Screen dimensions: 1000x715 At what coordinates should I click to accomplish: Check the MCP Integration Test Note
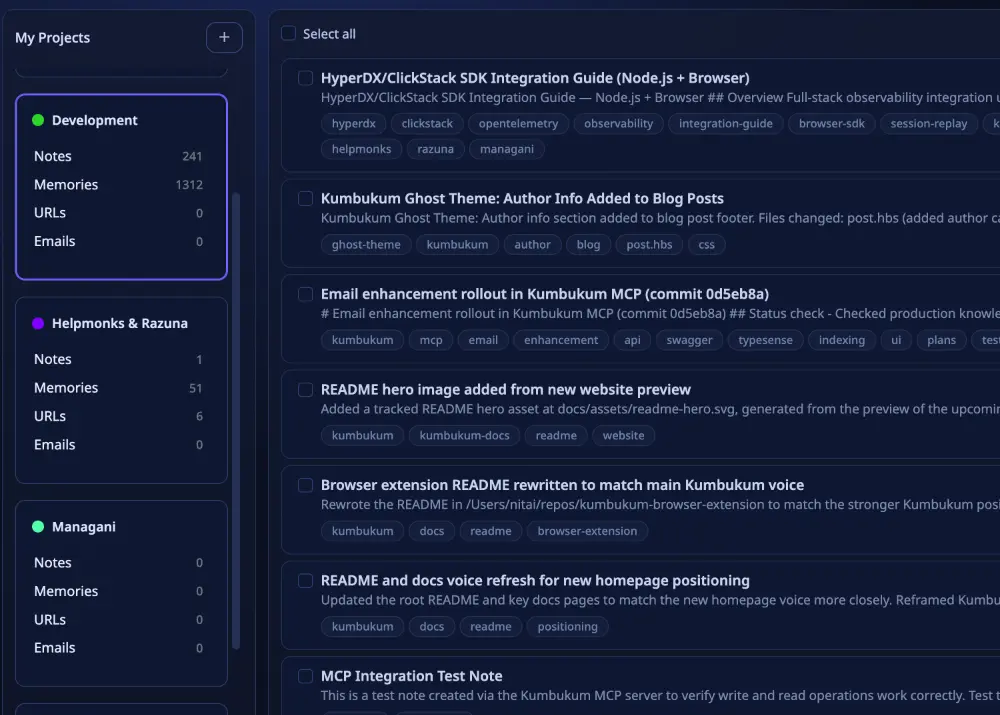tap(305, 676)
